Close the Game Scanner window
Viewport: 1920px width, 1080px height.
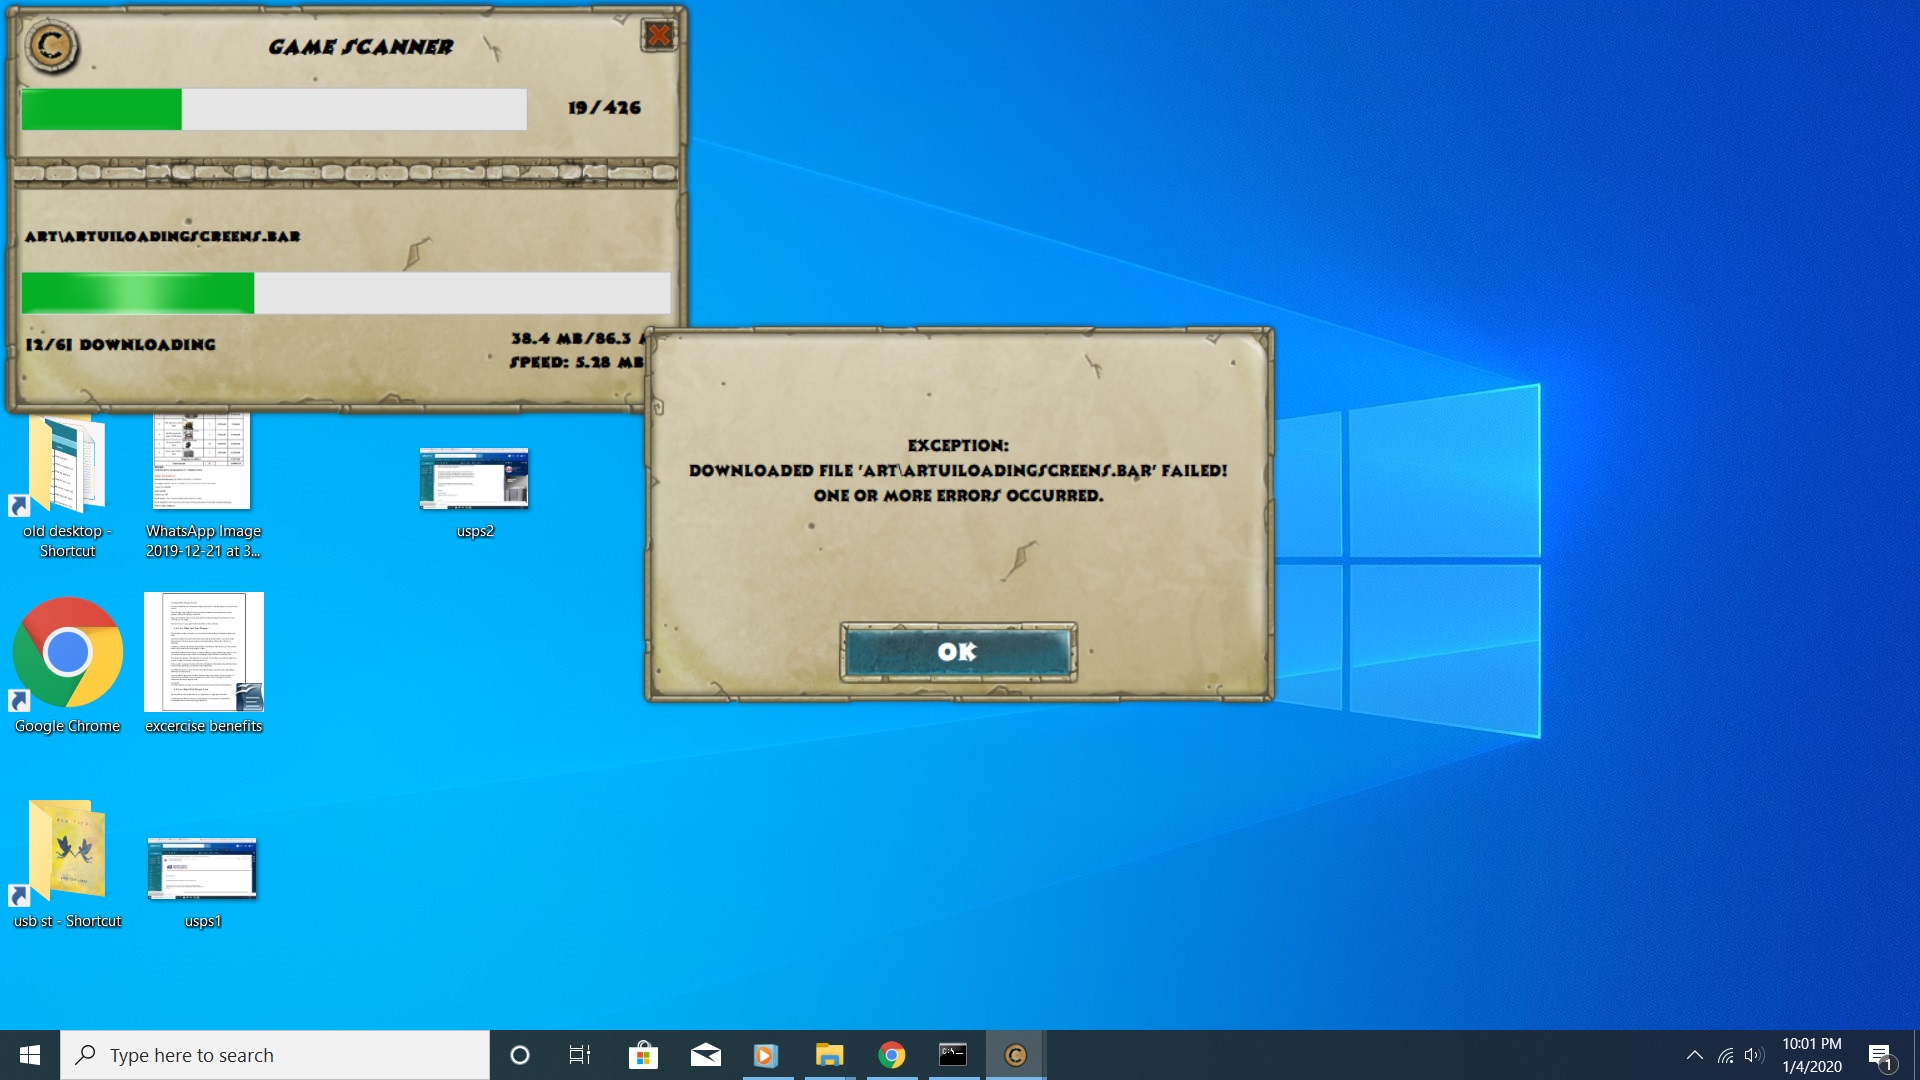[x=658, y=36]
